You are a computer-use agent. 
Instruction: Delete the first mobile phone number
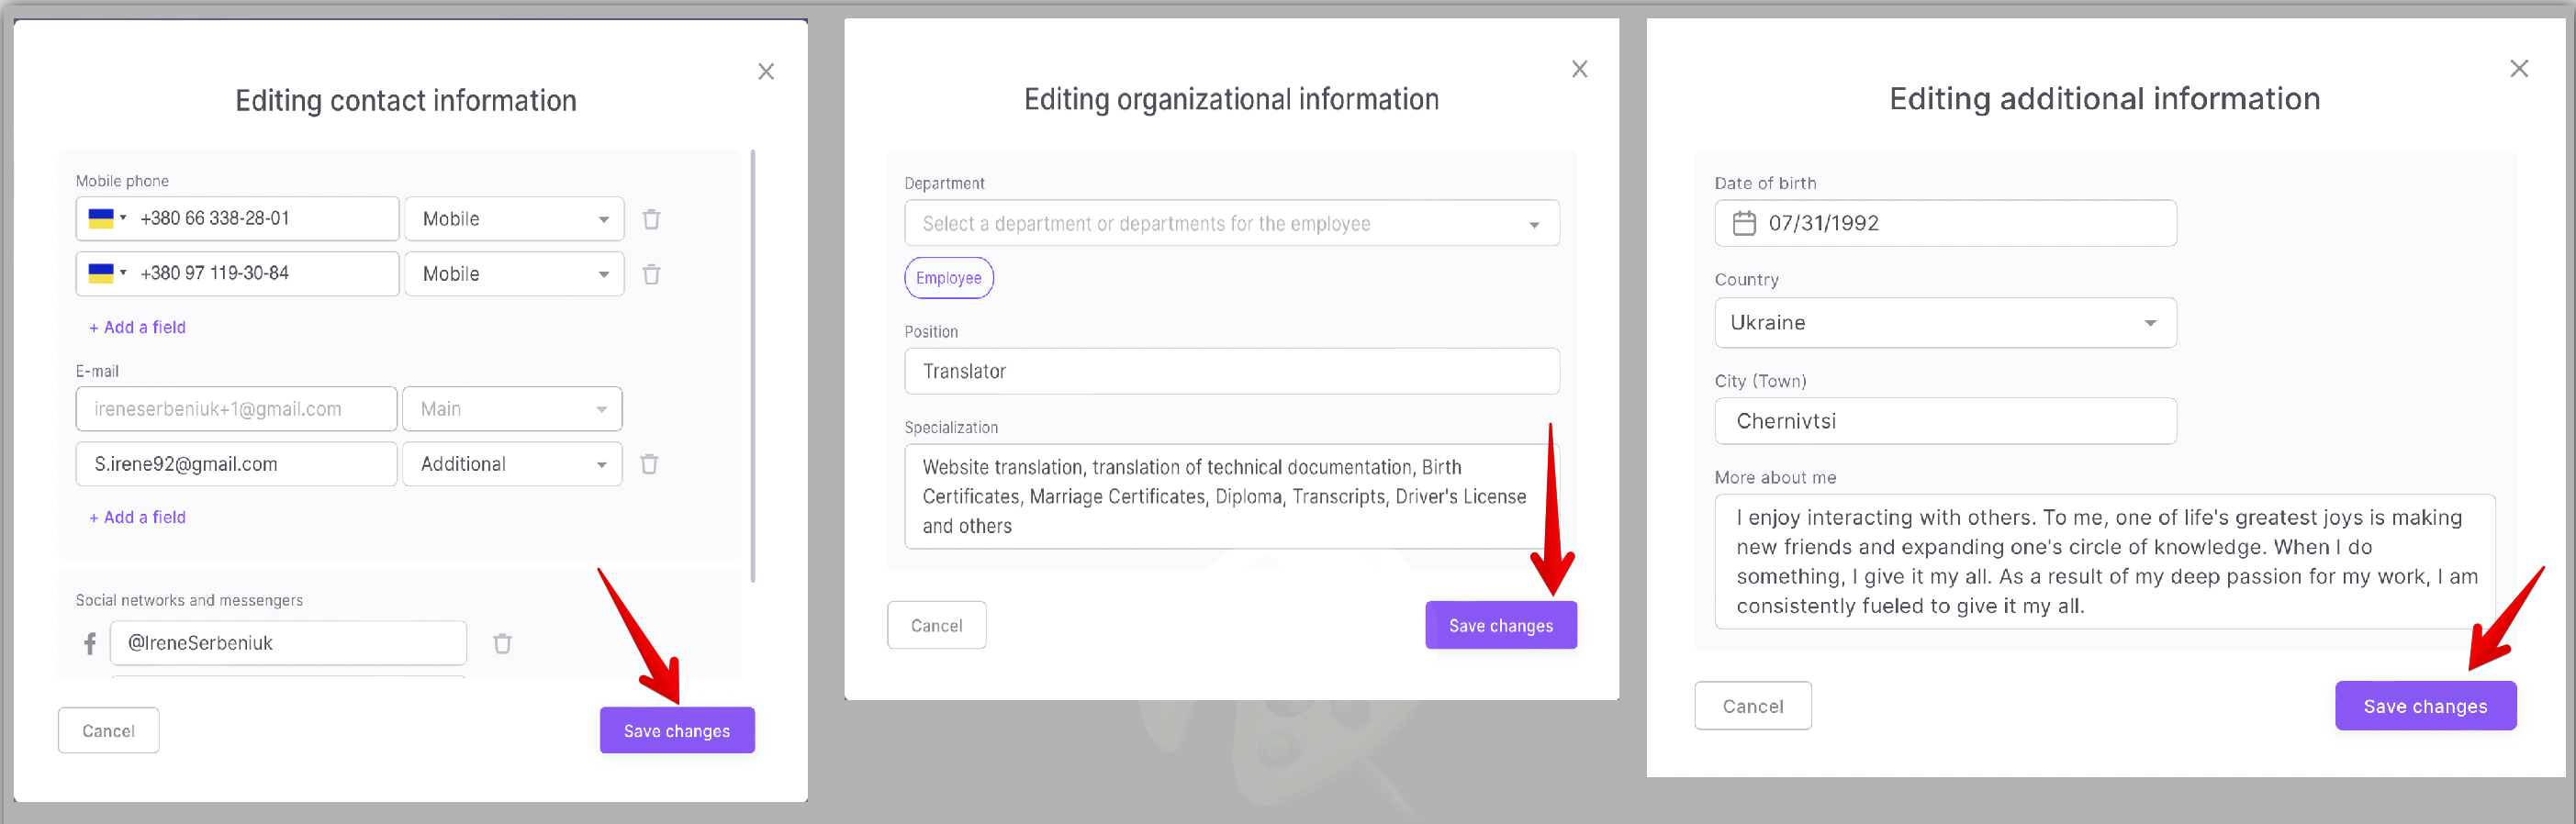click(x=651, y=219)
